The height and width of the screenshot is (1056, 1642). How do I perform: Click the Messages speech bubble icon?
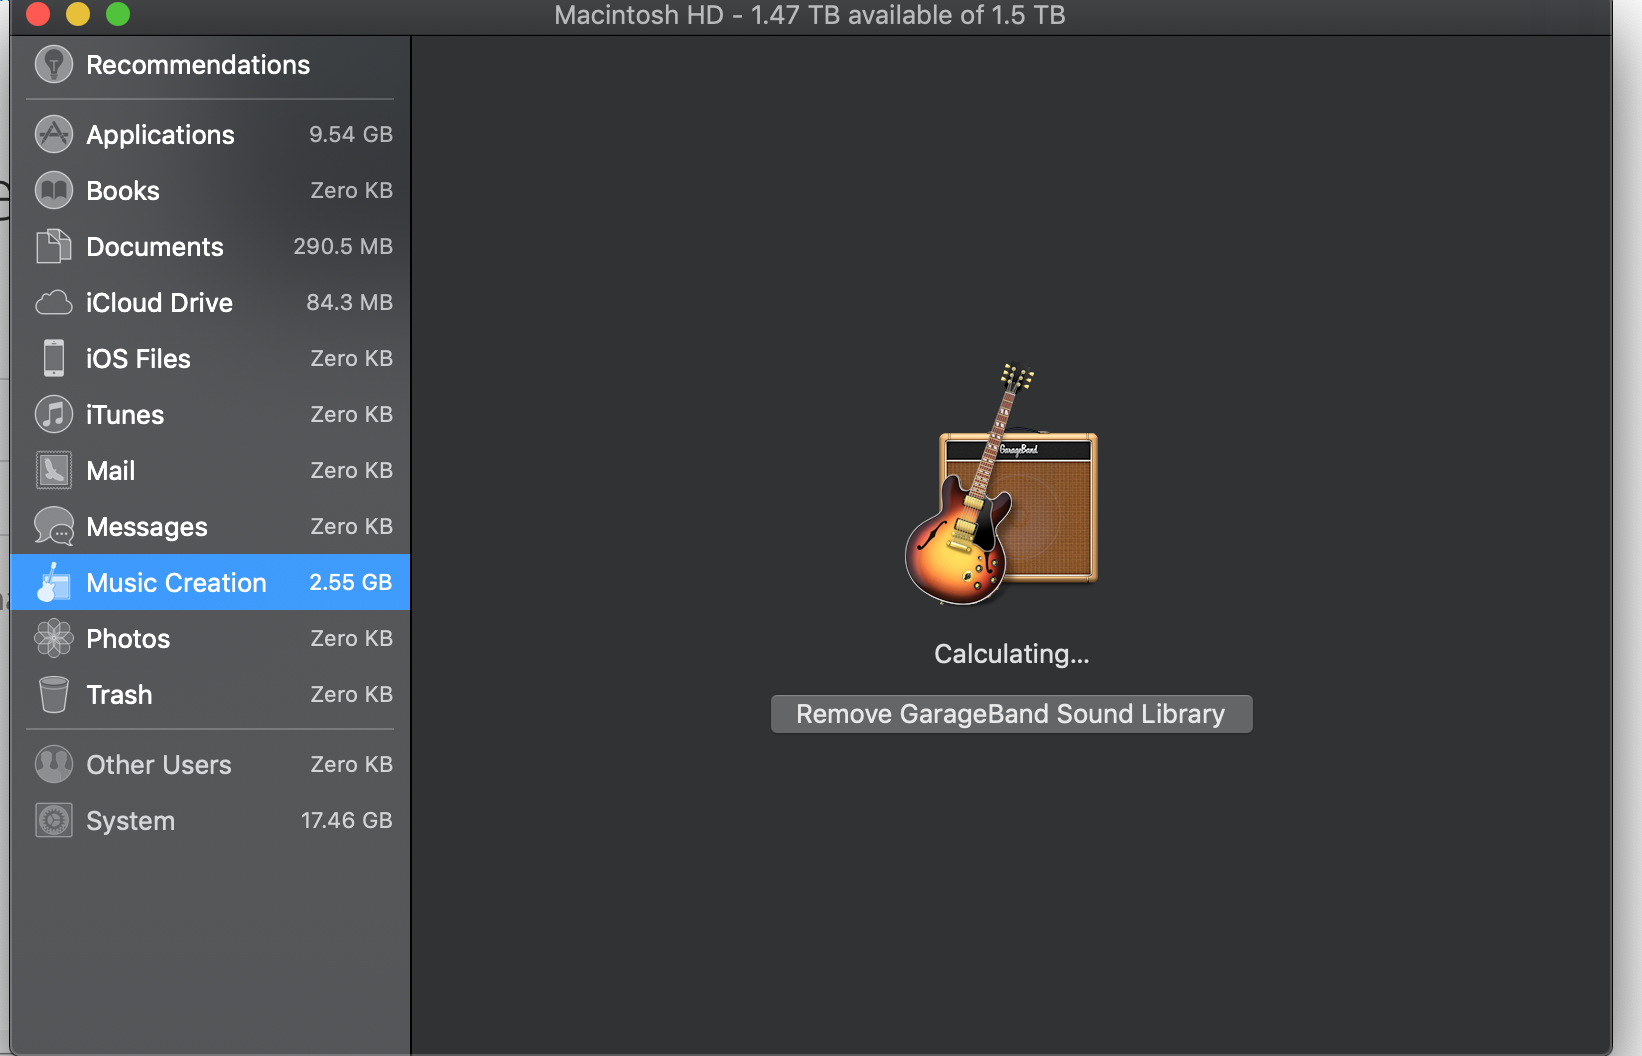(54, 527)
